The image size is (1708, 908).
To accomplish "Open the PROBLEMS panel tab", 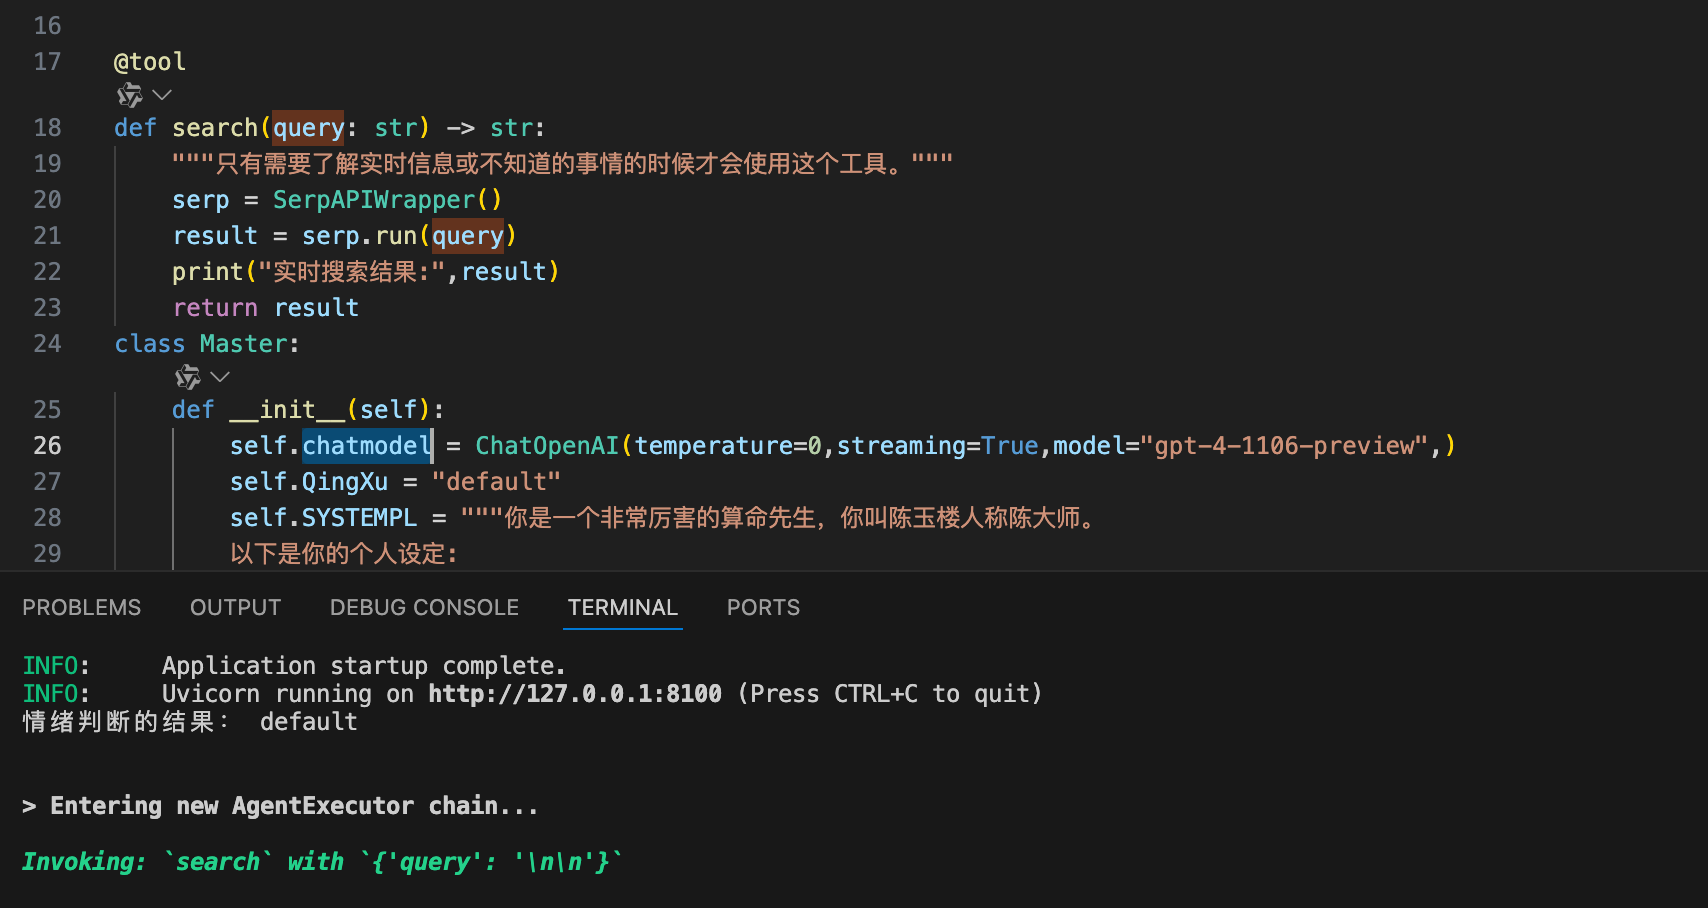I will 82,608.
